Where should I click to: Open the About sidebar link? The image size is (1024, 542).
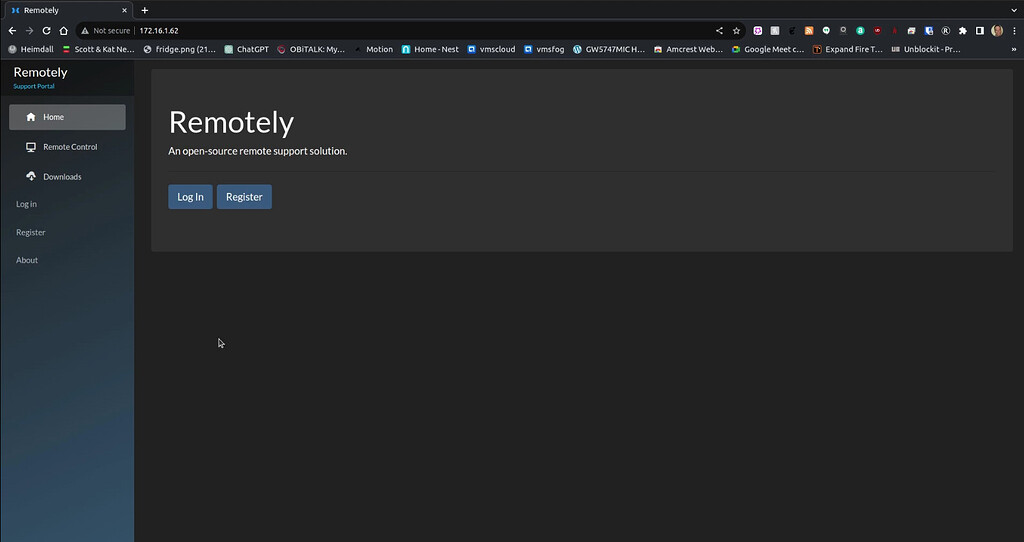(x=27, y=260)
